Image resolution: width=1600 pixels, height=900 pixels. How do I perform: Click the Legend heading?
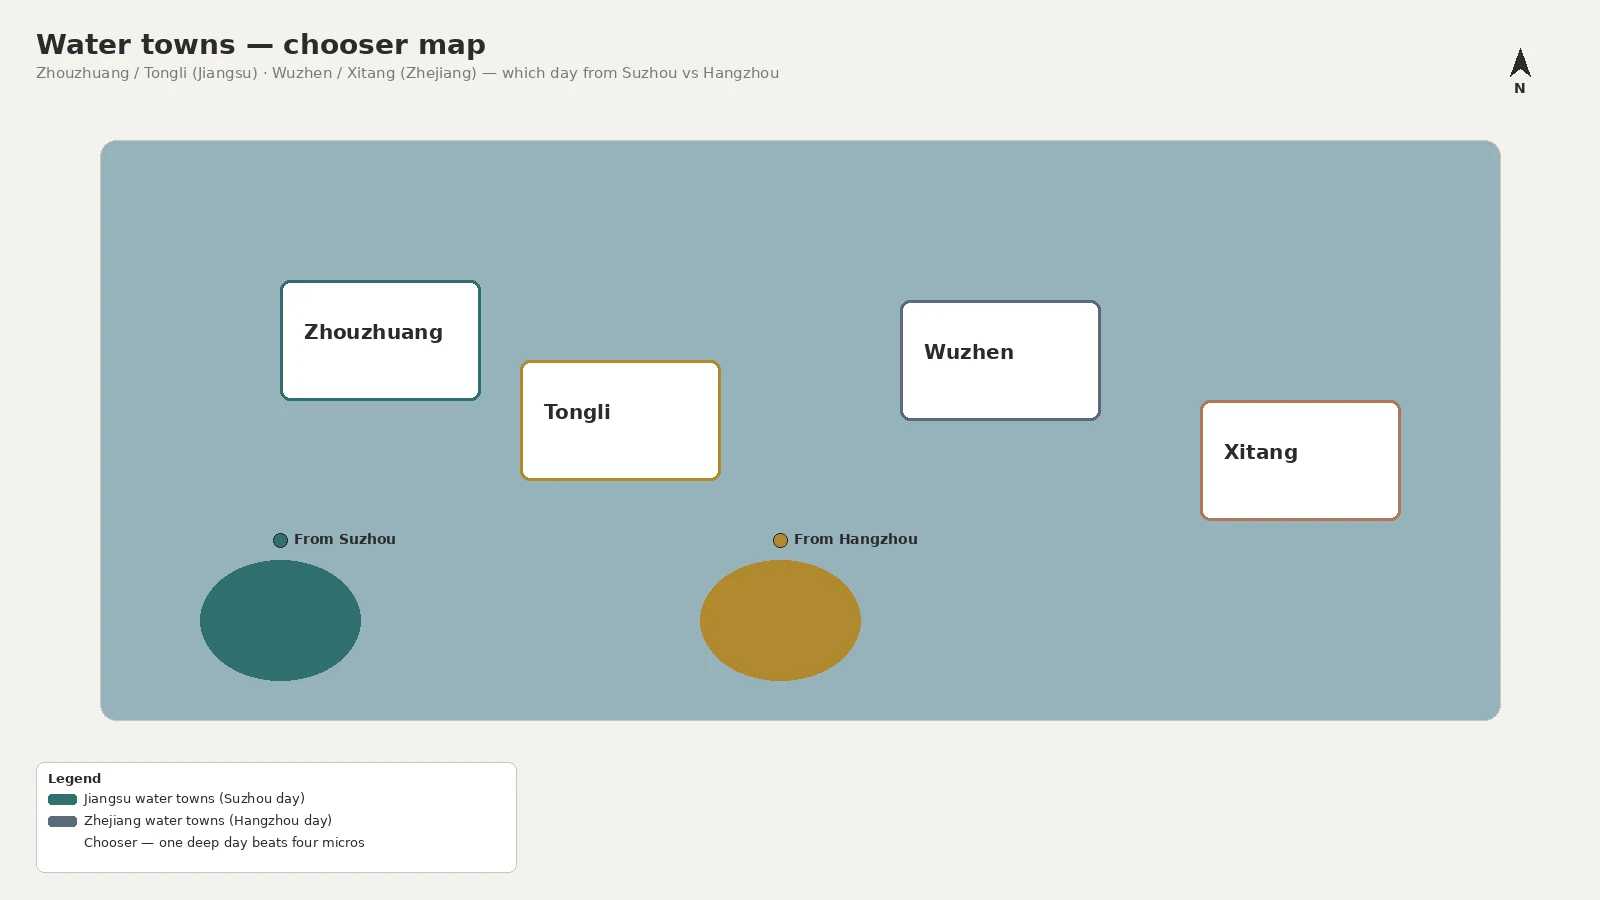(x=74, y=778)
